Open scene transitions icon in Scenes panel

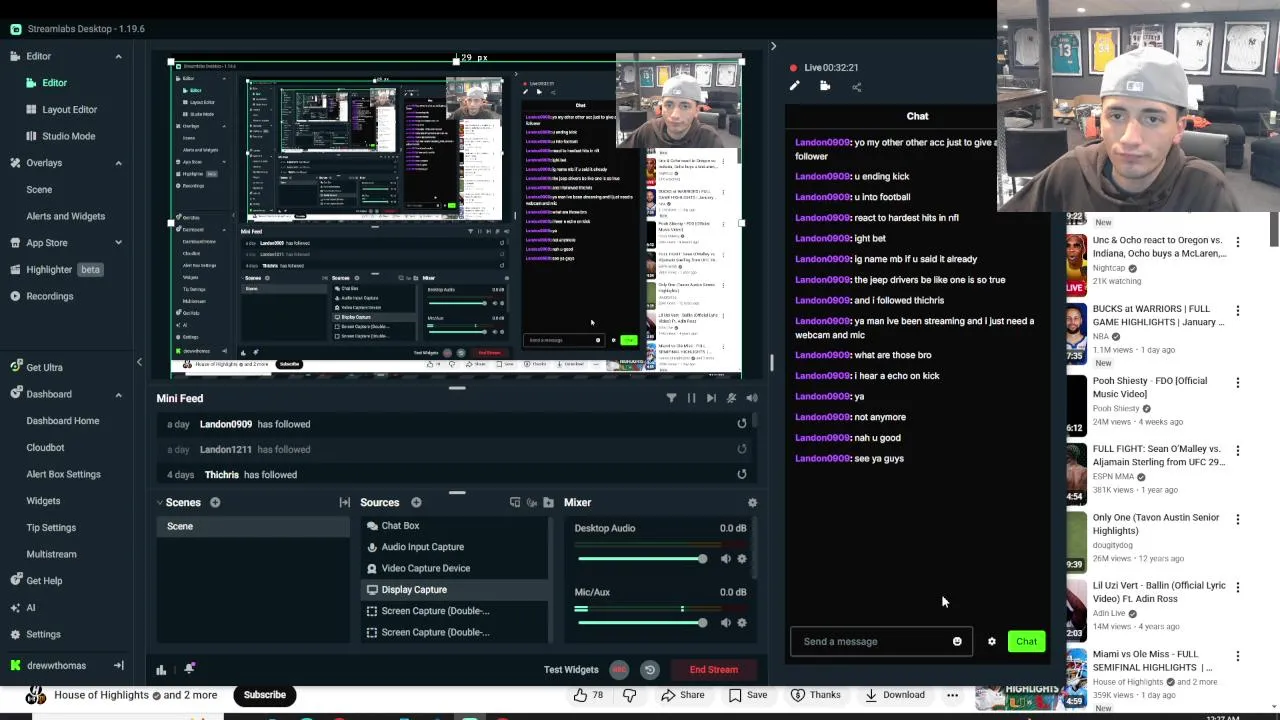pyautogui.click(x=345, y=502)
